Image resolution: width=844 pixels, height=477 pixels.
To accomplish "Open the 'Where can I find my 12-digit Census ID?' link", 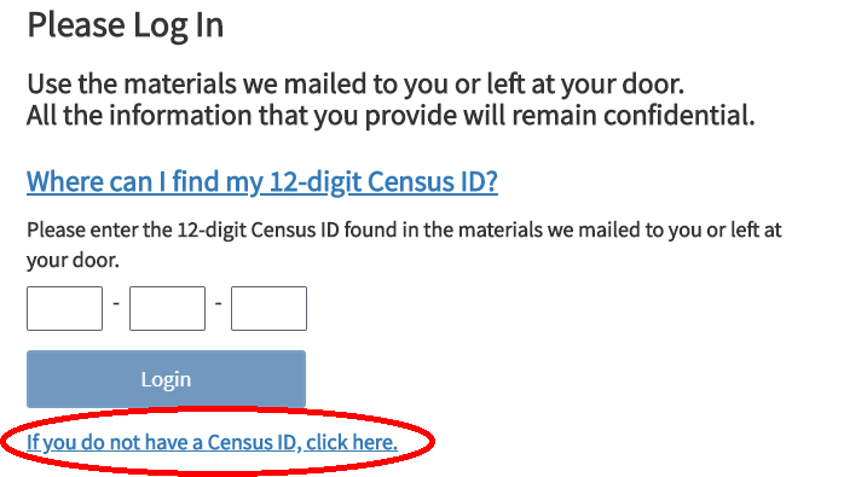I will [x=262, y=183].
